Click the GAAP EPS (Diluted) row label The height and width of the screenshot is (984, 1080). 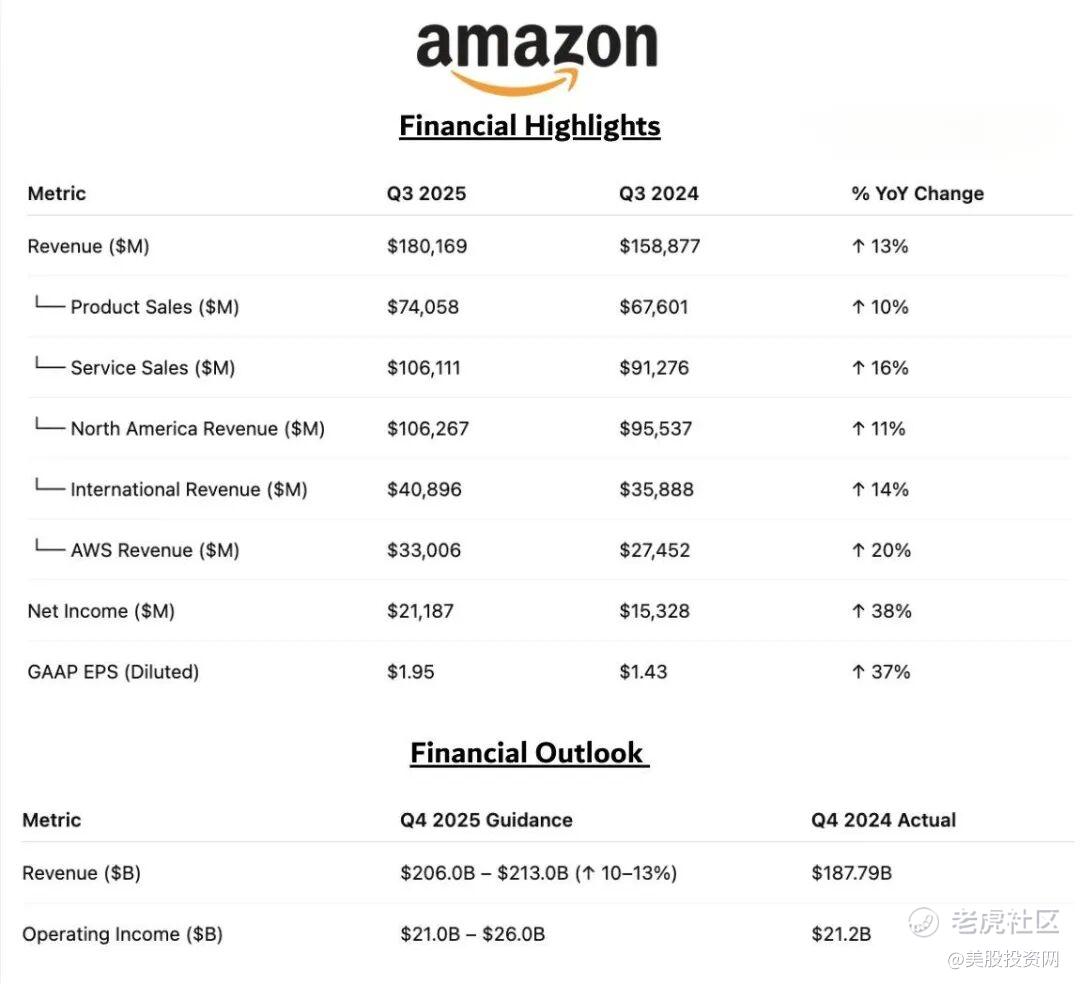113,672
